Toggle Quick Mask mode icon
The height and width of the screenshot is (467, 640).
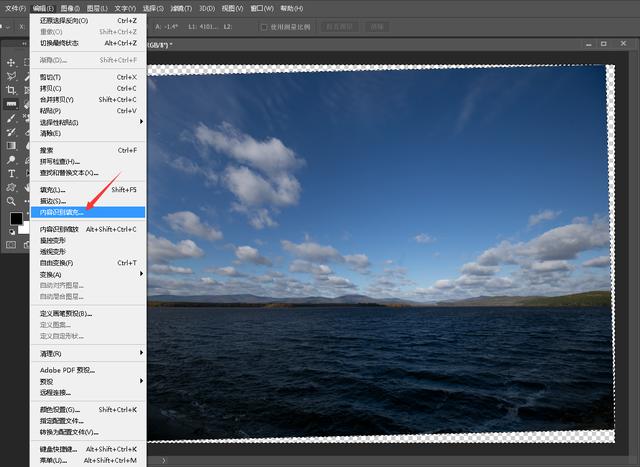click(12, 244)
